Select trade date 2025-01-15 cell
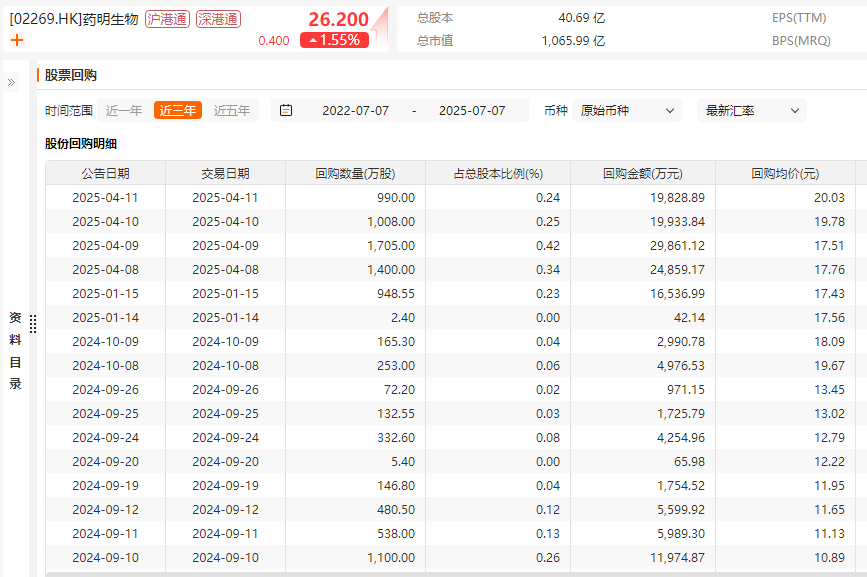 tap(226, 293)
